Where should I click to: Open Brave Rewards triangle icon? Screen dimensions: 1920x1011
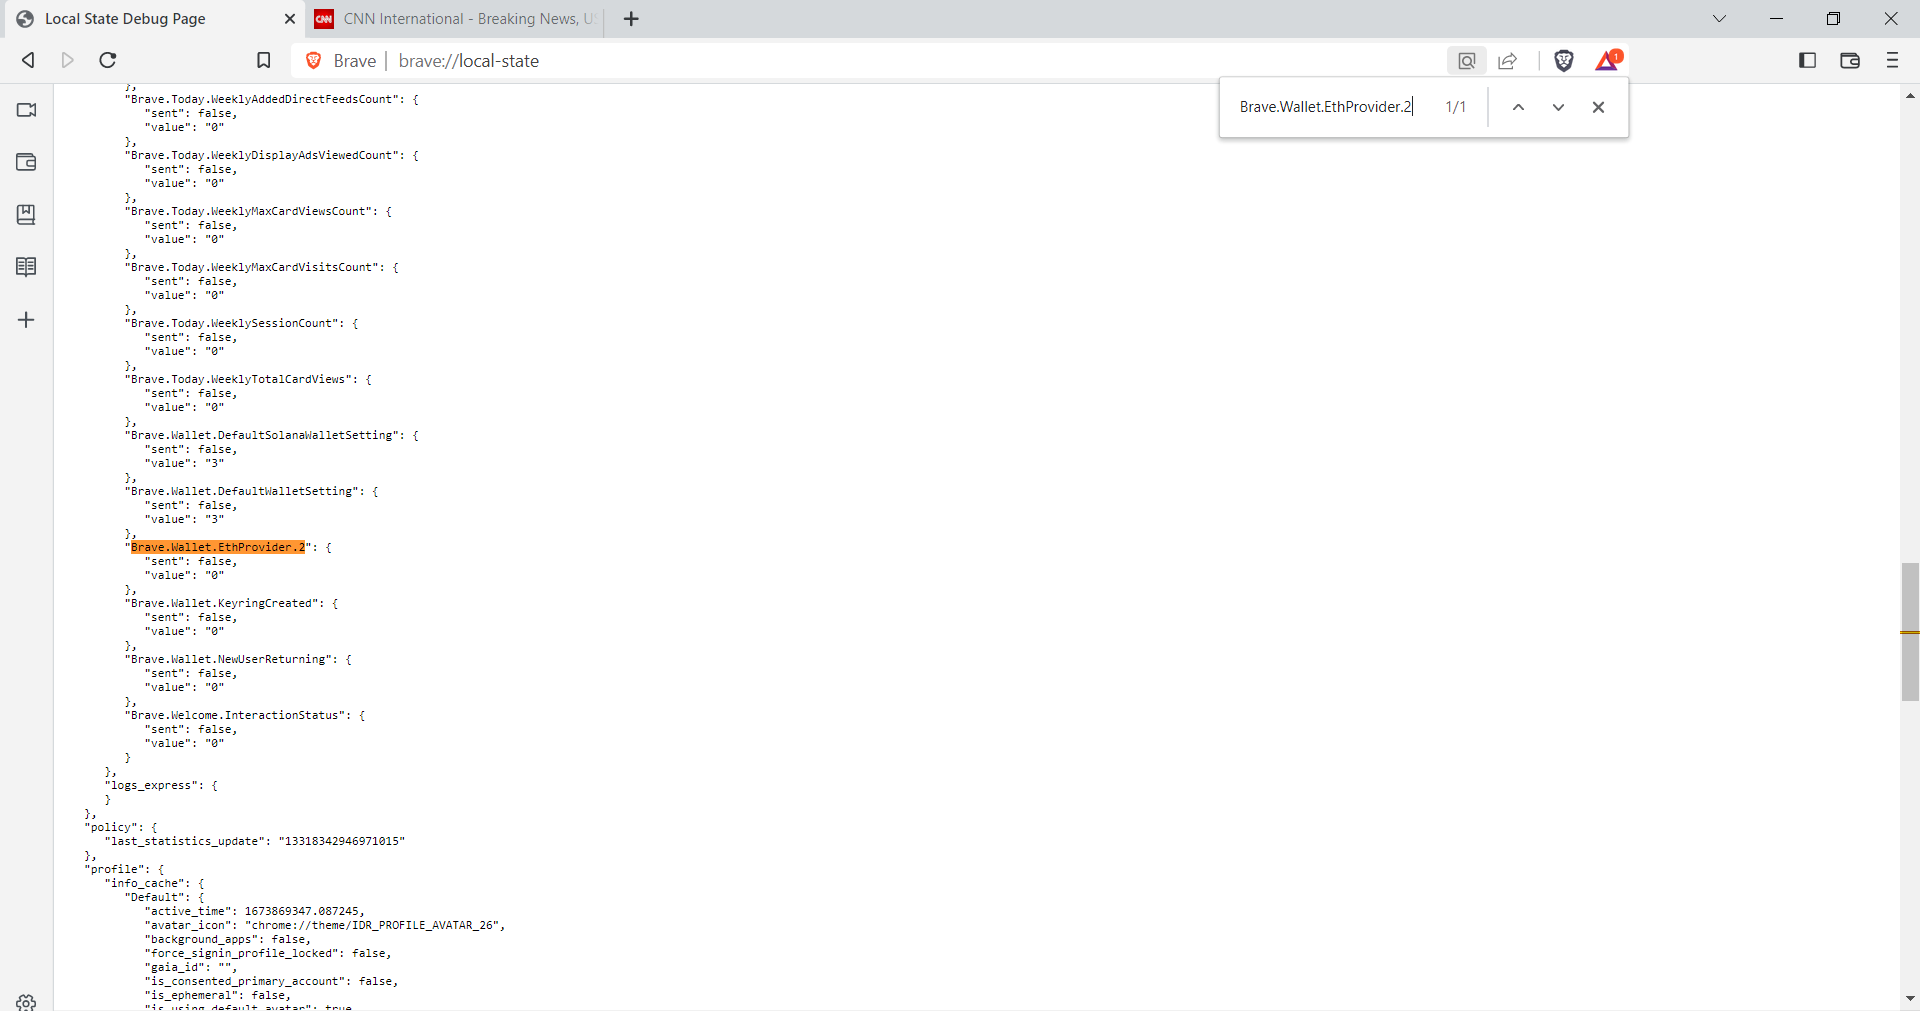[1606, 60]
